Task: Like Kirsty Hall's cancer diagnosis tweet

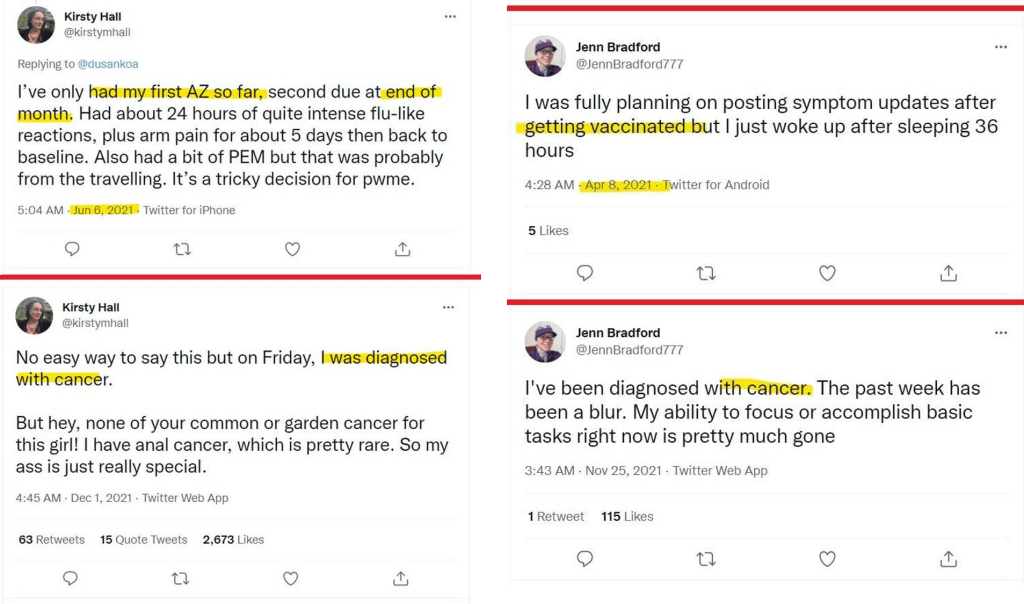Action: (x=290, y=578)
